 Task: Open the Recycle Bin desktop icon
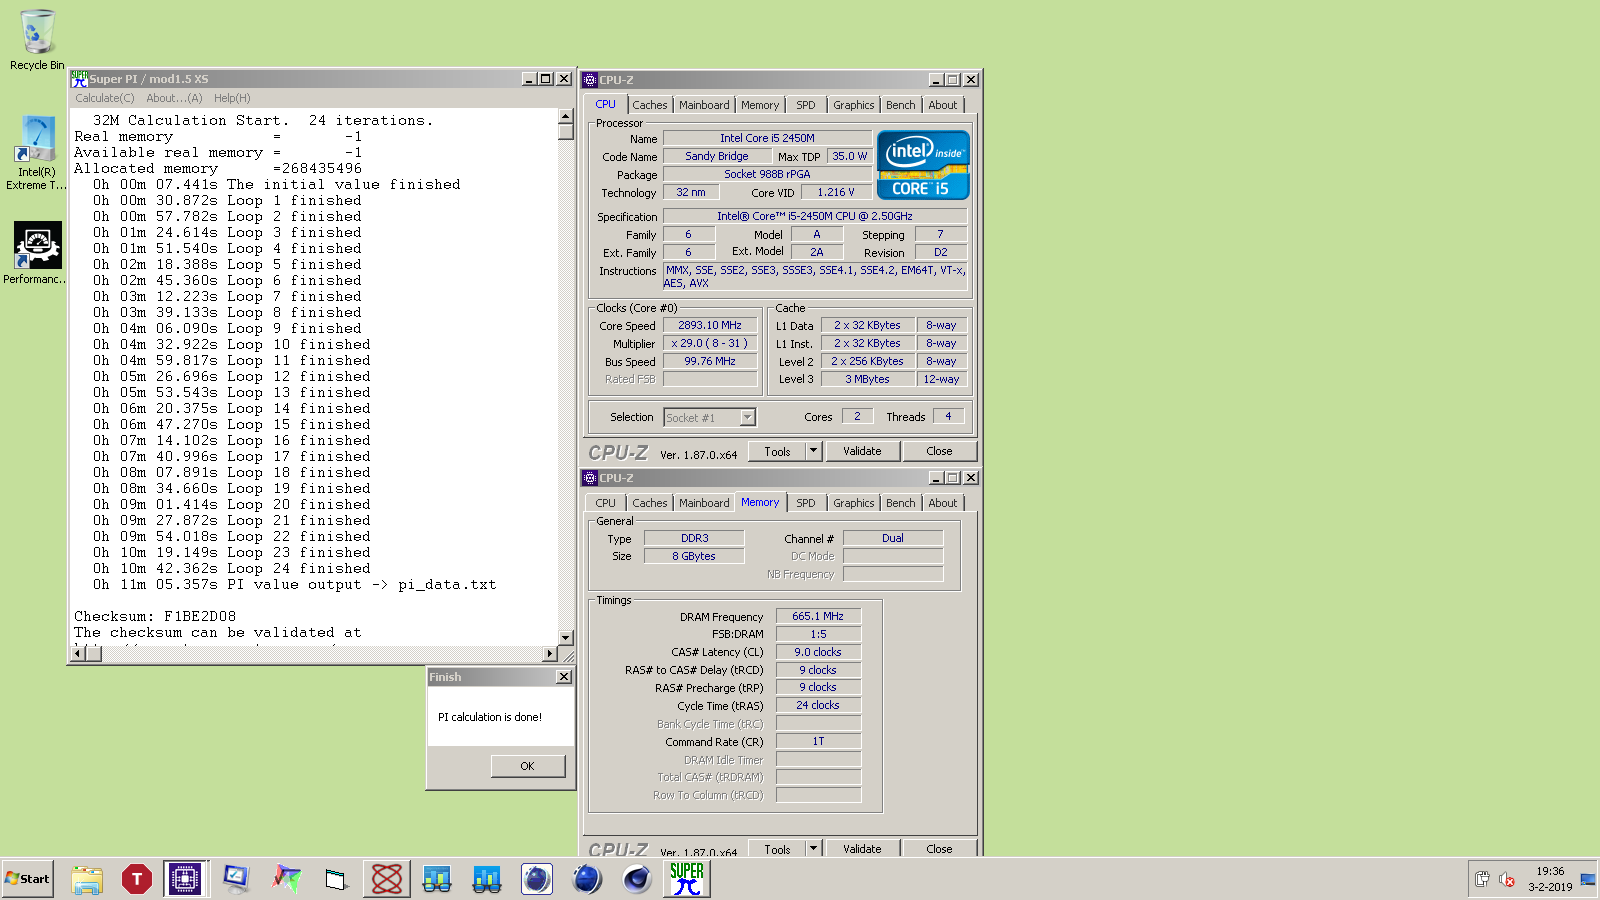click(x=37, y=40)
